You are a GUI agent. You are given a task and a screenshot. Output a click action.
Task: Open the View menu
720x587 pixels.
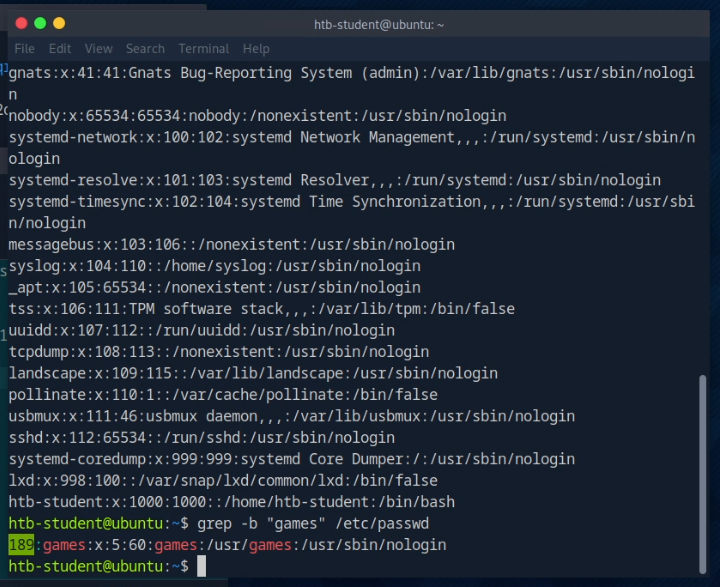coord(99,48)
